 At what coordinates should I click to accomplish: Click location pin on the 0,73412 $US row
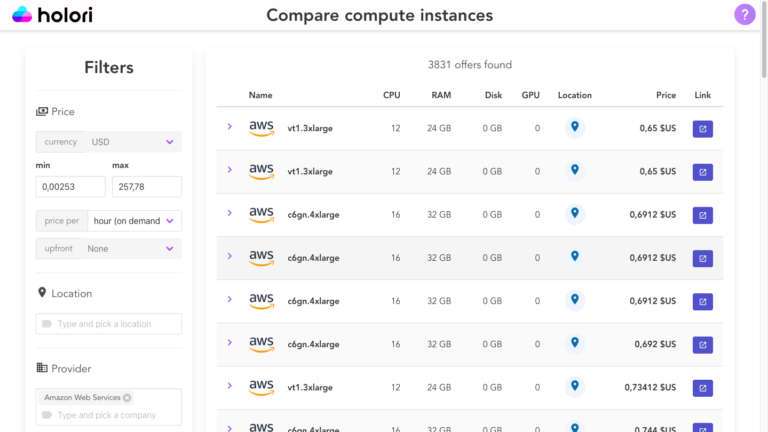574,386
